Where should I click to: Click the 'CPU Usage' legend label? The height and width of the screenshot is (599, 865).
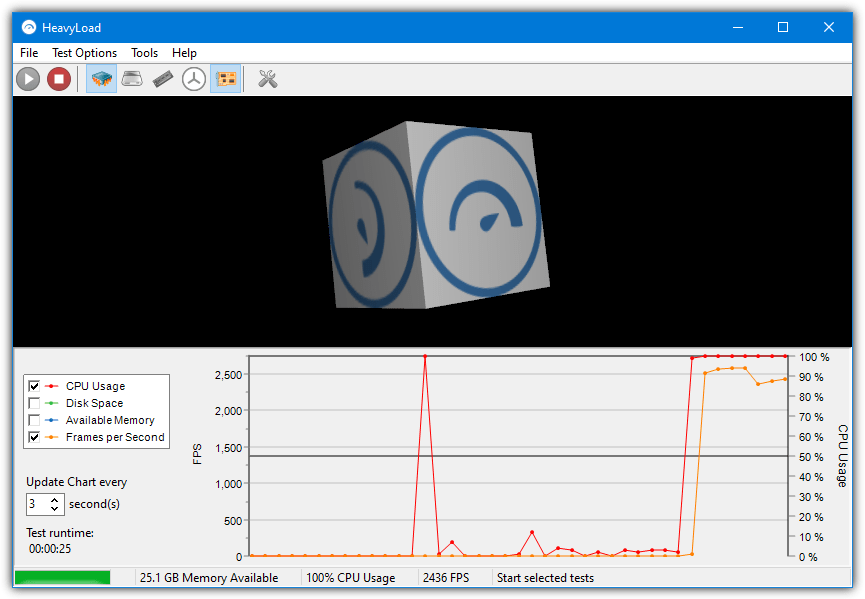[x=95, y=386]
